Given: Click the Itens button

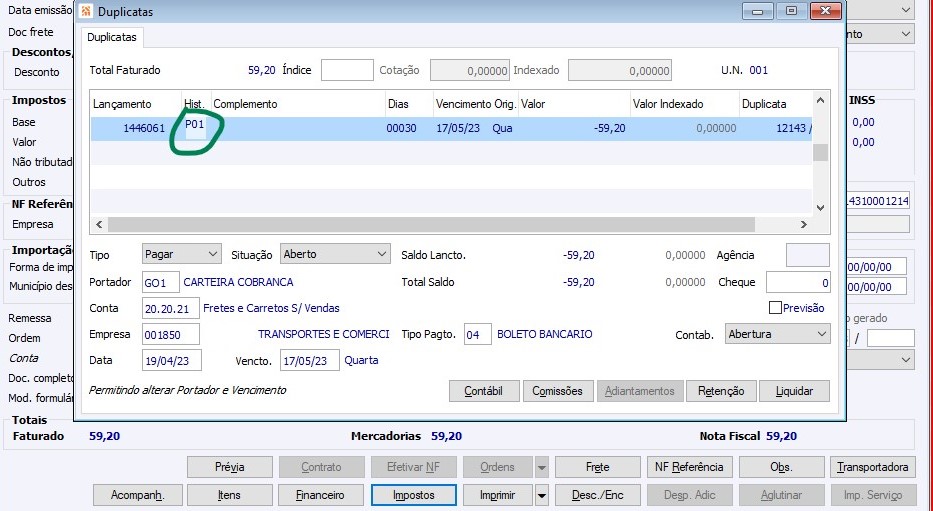Looking at the screenshot, I should coord(230,495).
